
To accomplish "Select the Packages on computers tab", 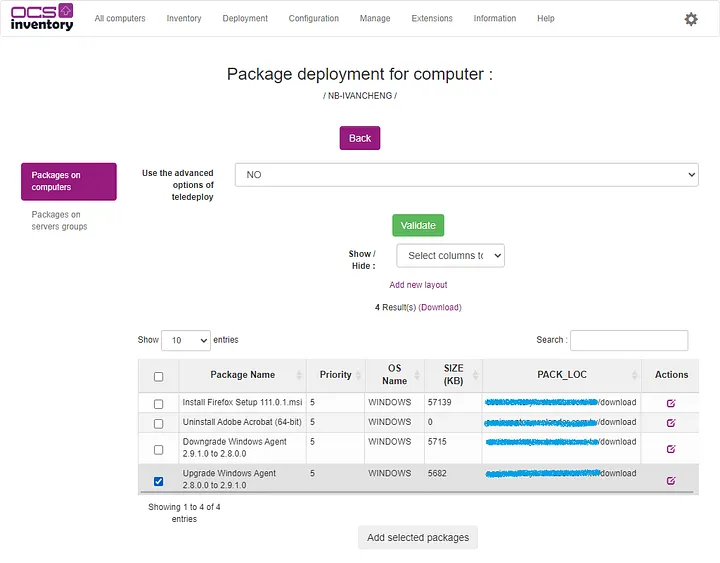I will (x=69, y=181).
